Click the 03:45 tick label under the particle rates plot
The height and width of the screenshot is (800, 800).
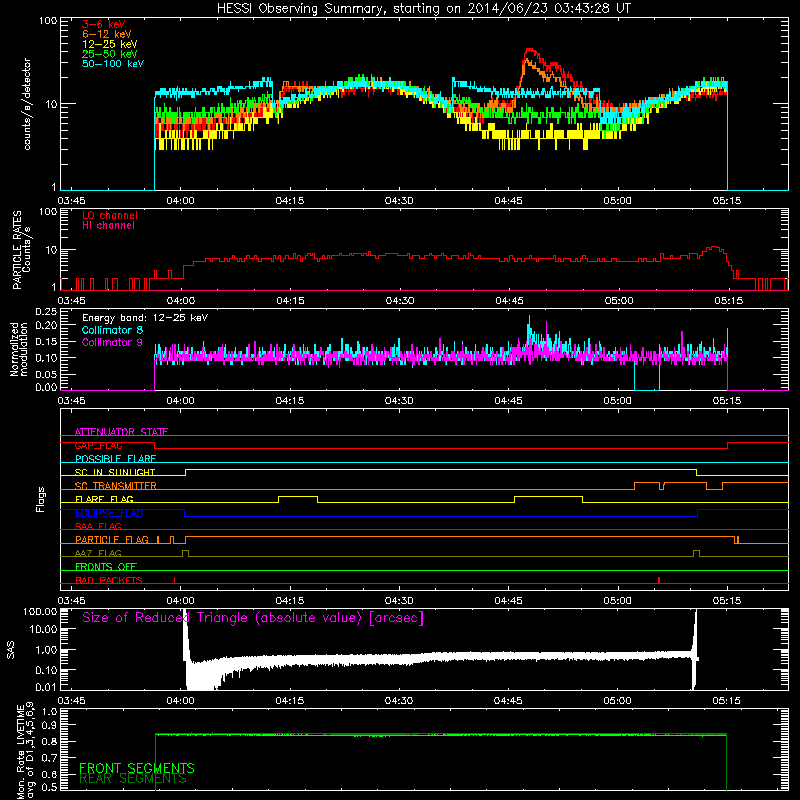pos(71,301)
